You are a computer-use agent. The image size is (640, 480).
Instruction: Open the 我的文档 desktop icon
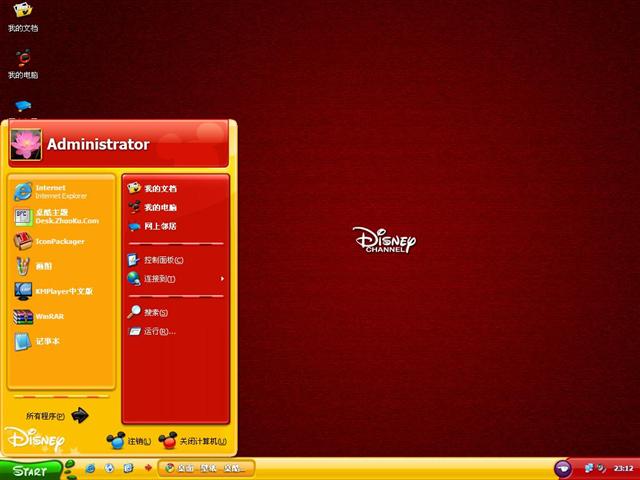click(x=23, y=17)
